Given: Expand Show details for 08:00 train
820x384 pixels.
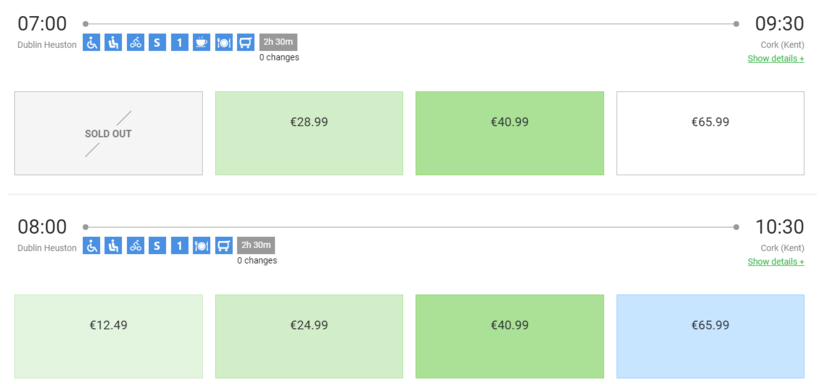Looking at the screenshot, I should 776,262.
